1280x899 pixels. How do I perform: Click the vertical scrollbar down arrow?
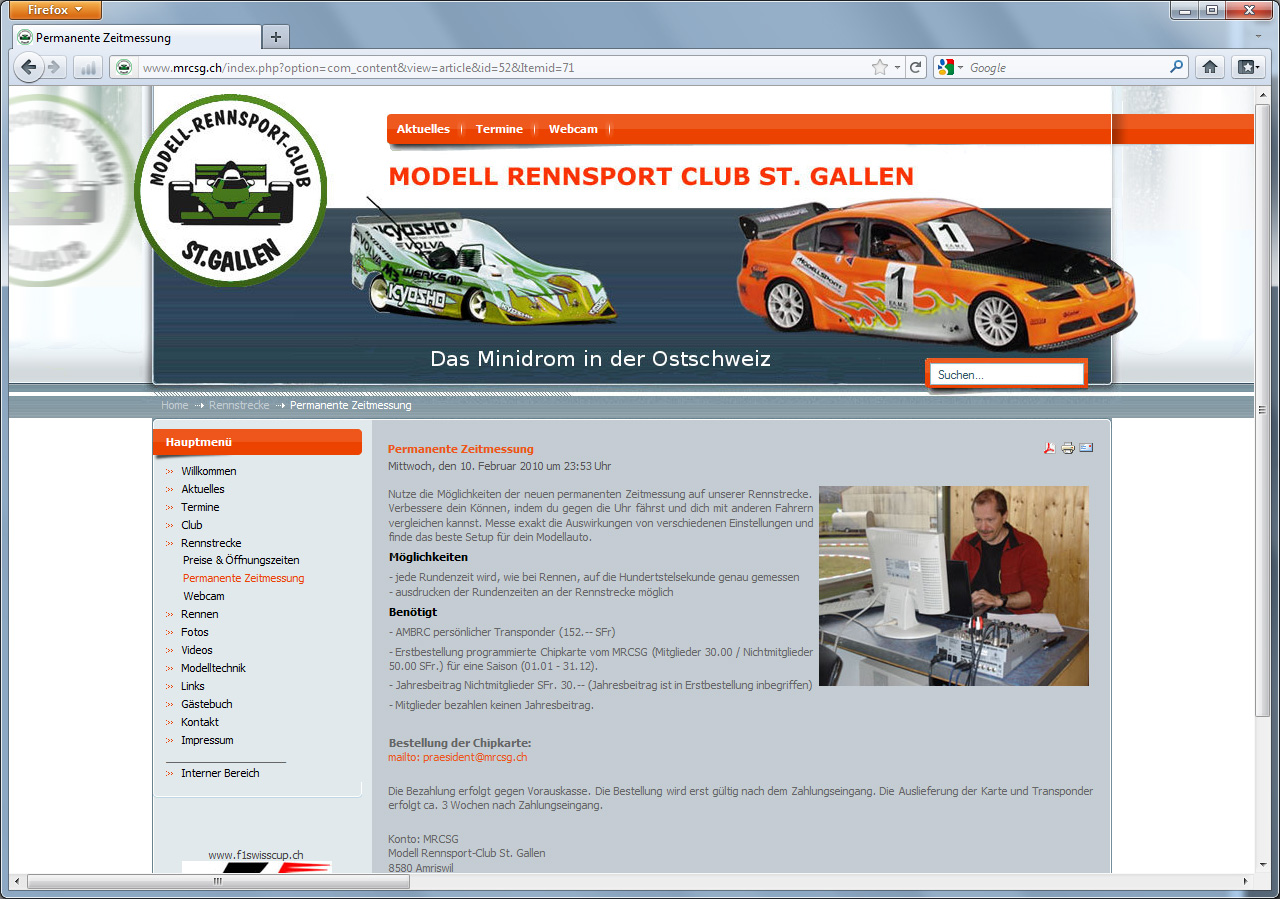point(1262,863)
